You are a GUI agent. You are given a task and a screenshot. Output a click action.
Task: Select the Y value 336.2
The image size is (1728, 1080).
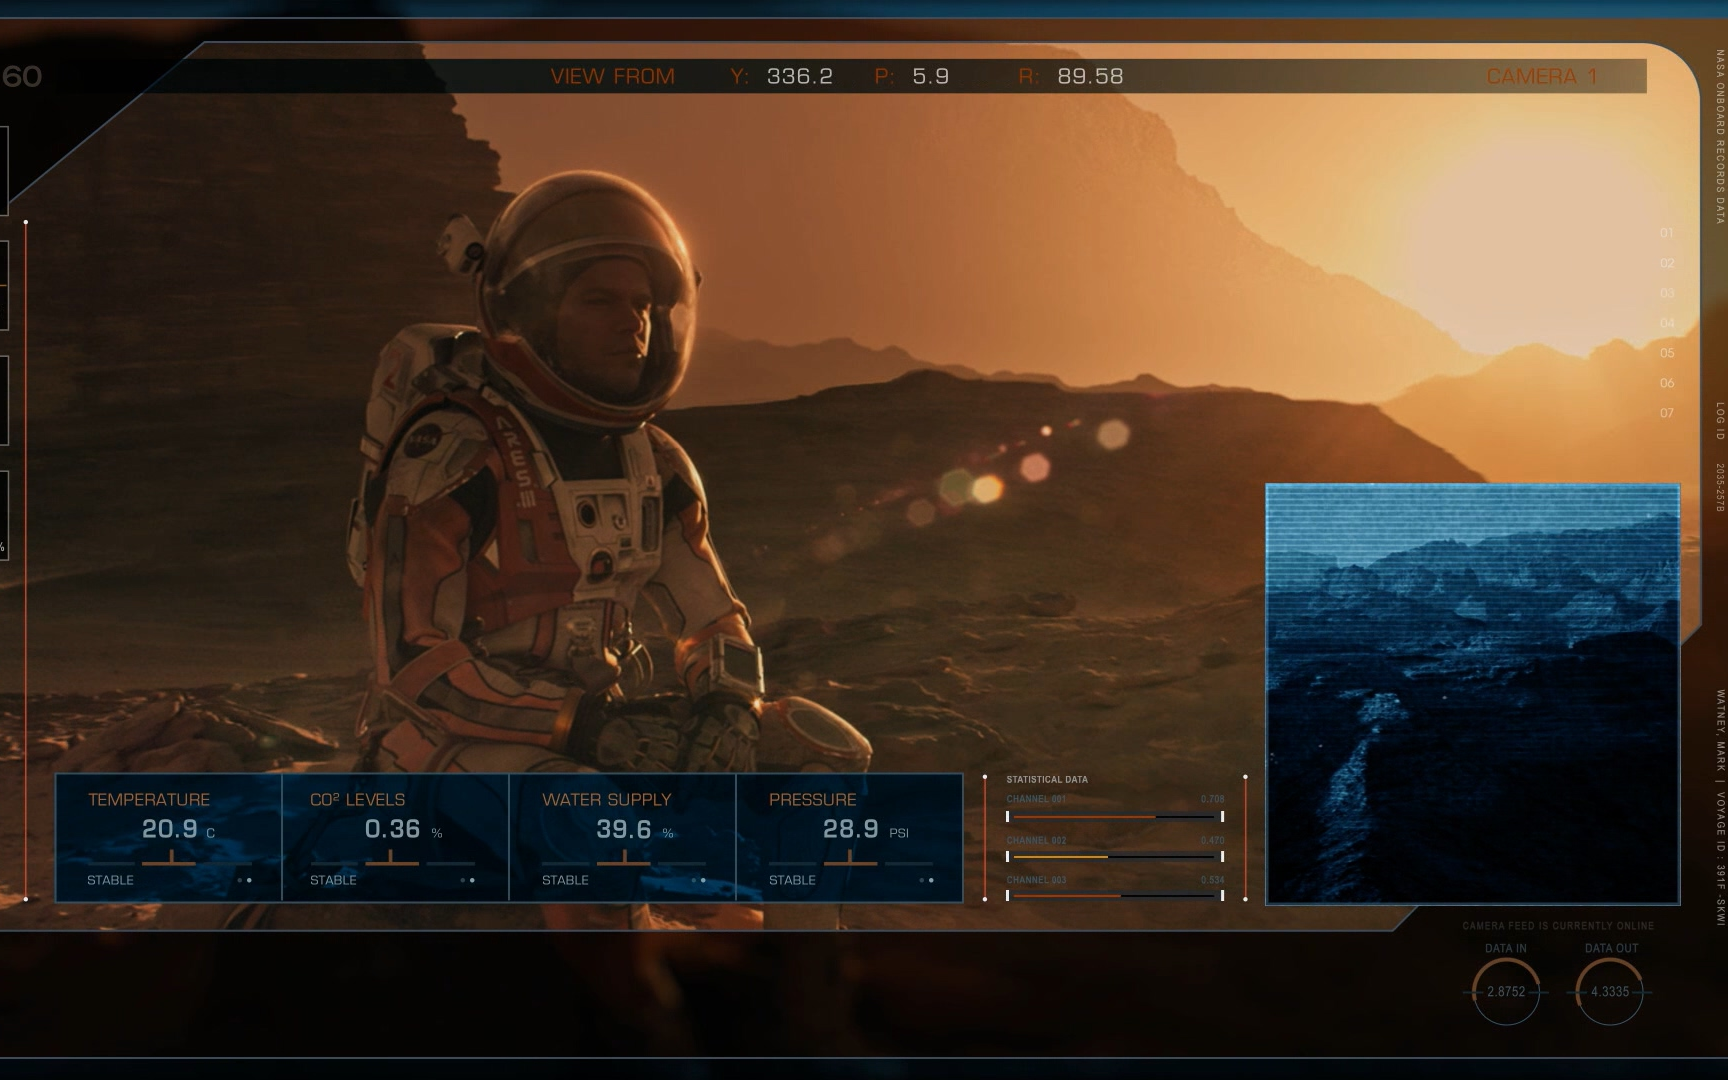[x=799, y=76]
